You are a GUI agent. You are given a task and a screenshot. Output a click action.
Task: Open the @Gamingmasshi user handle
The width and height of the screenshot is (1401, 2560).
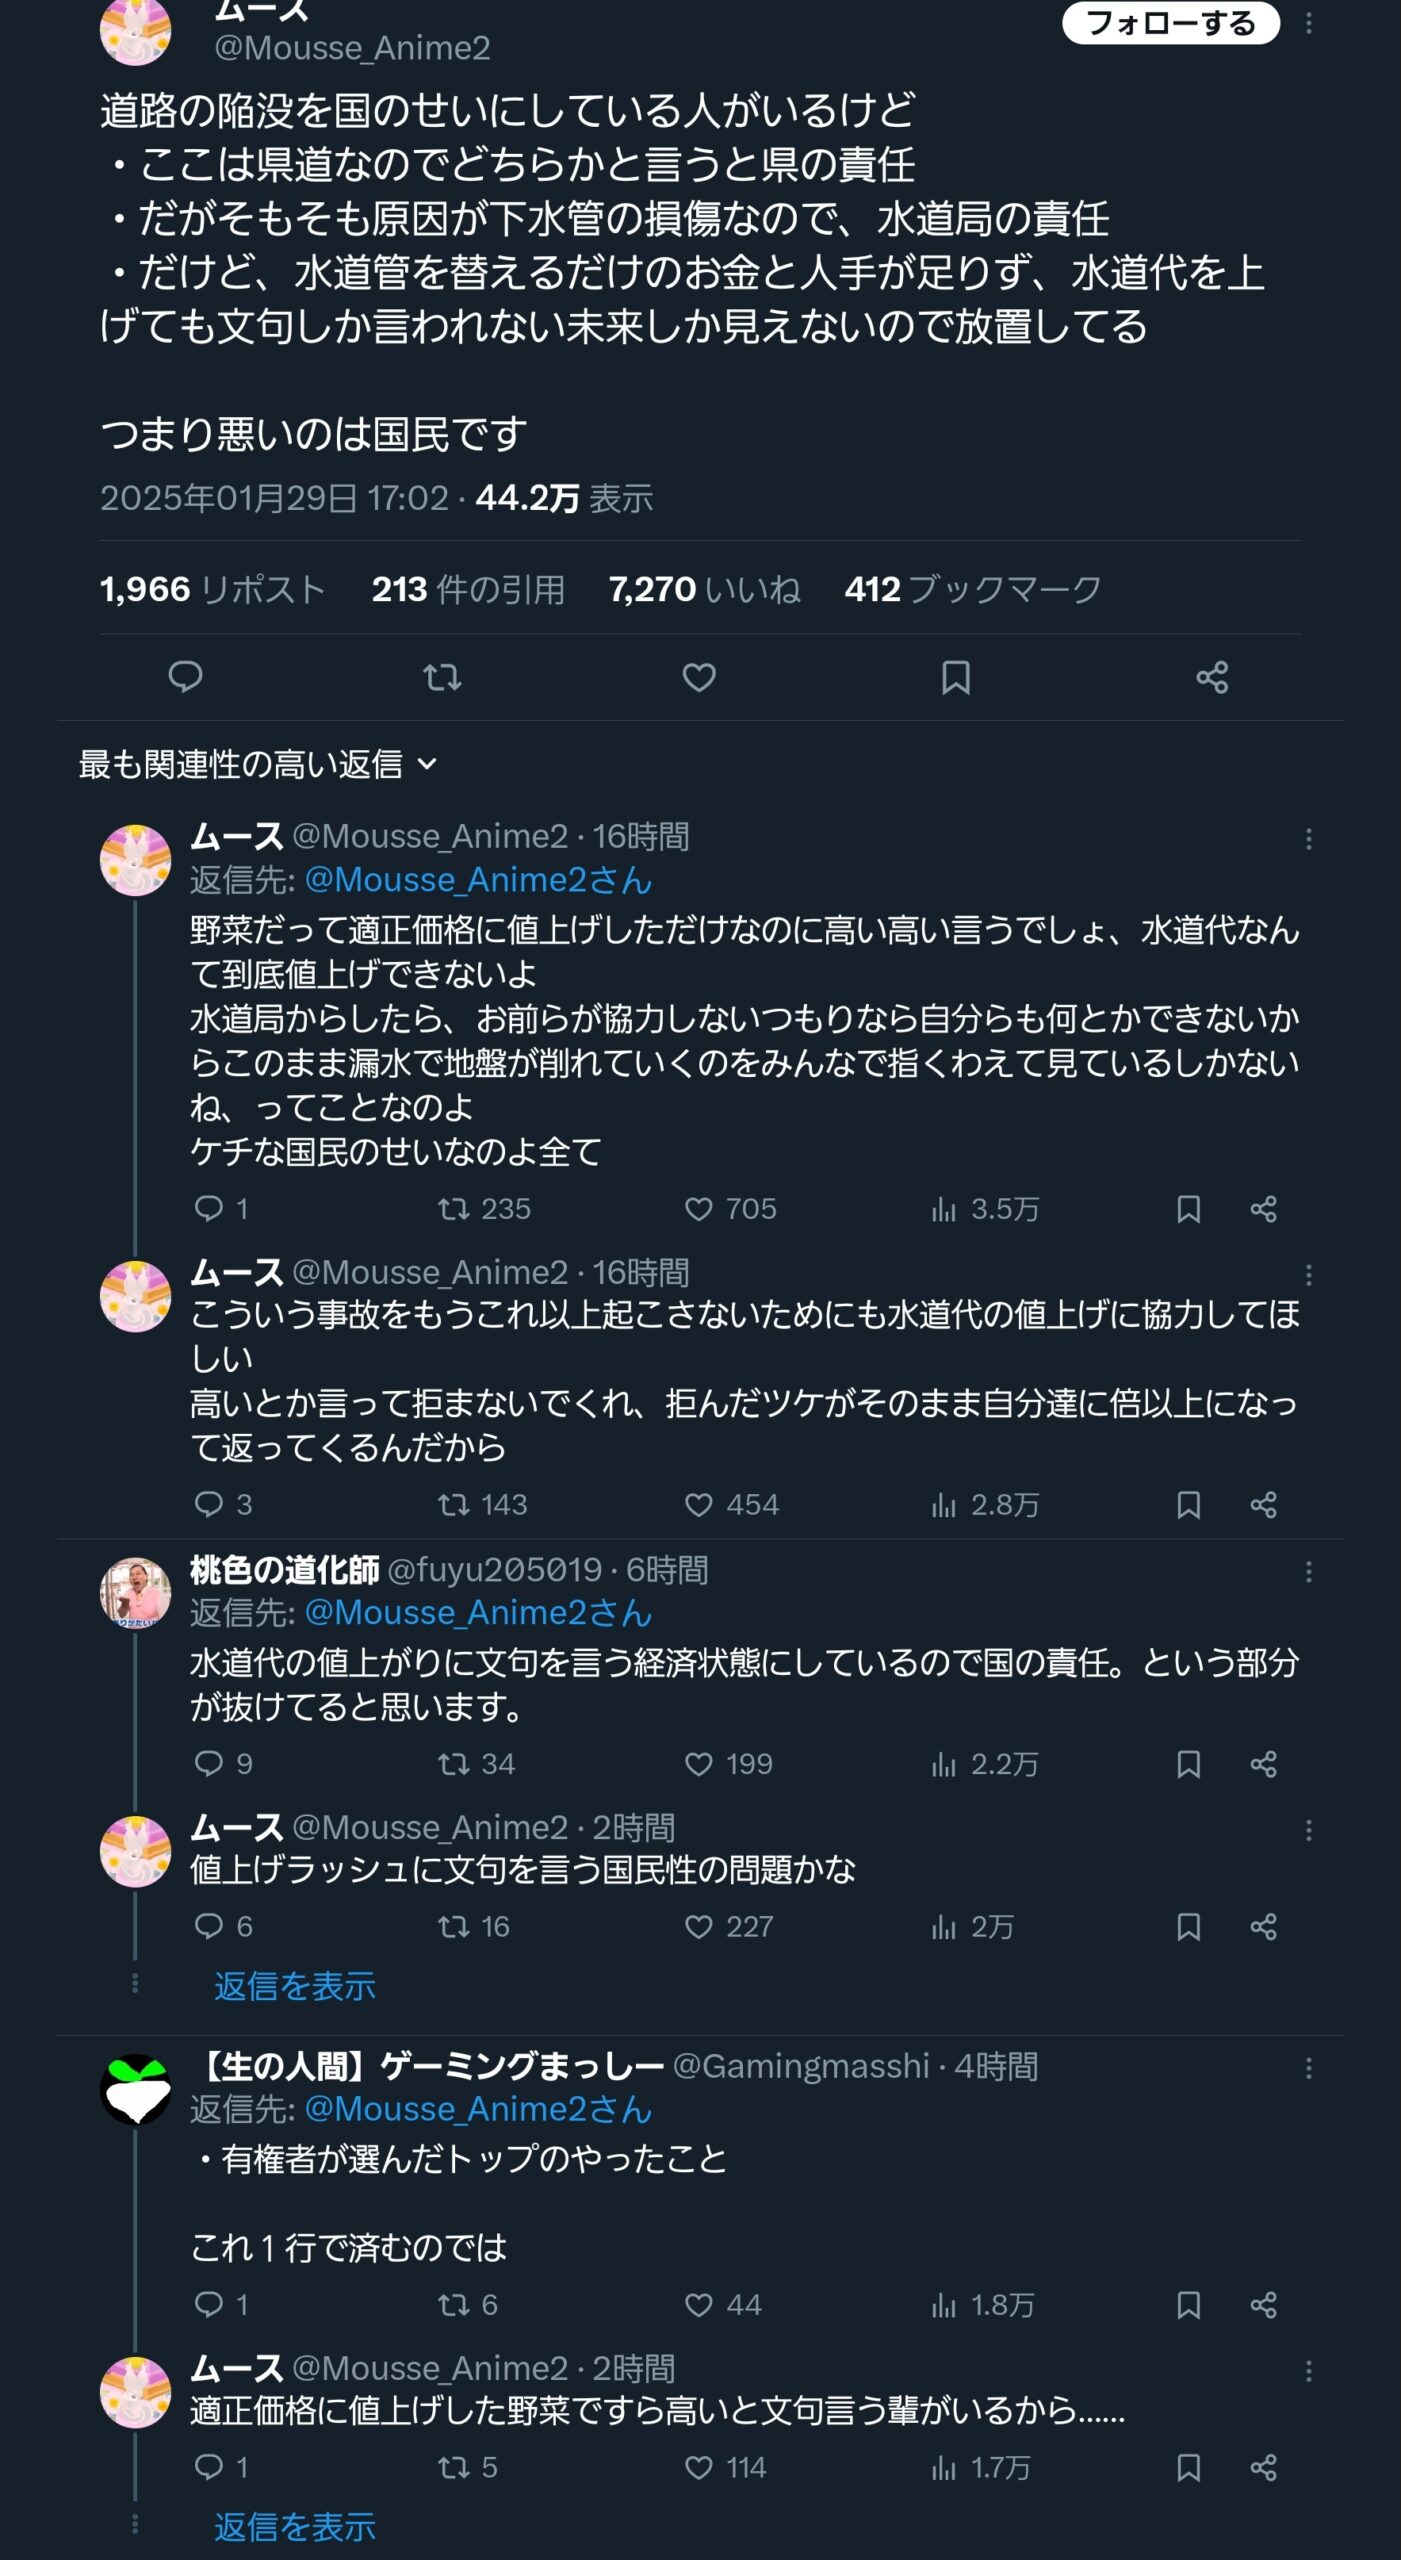coord(801,2066)
